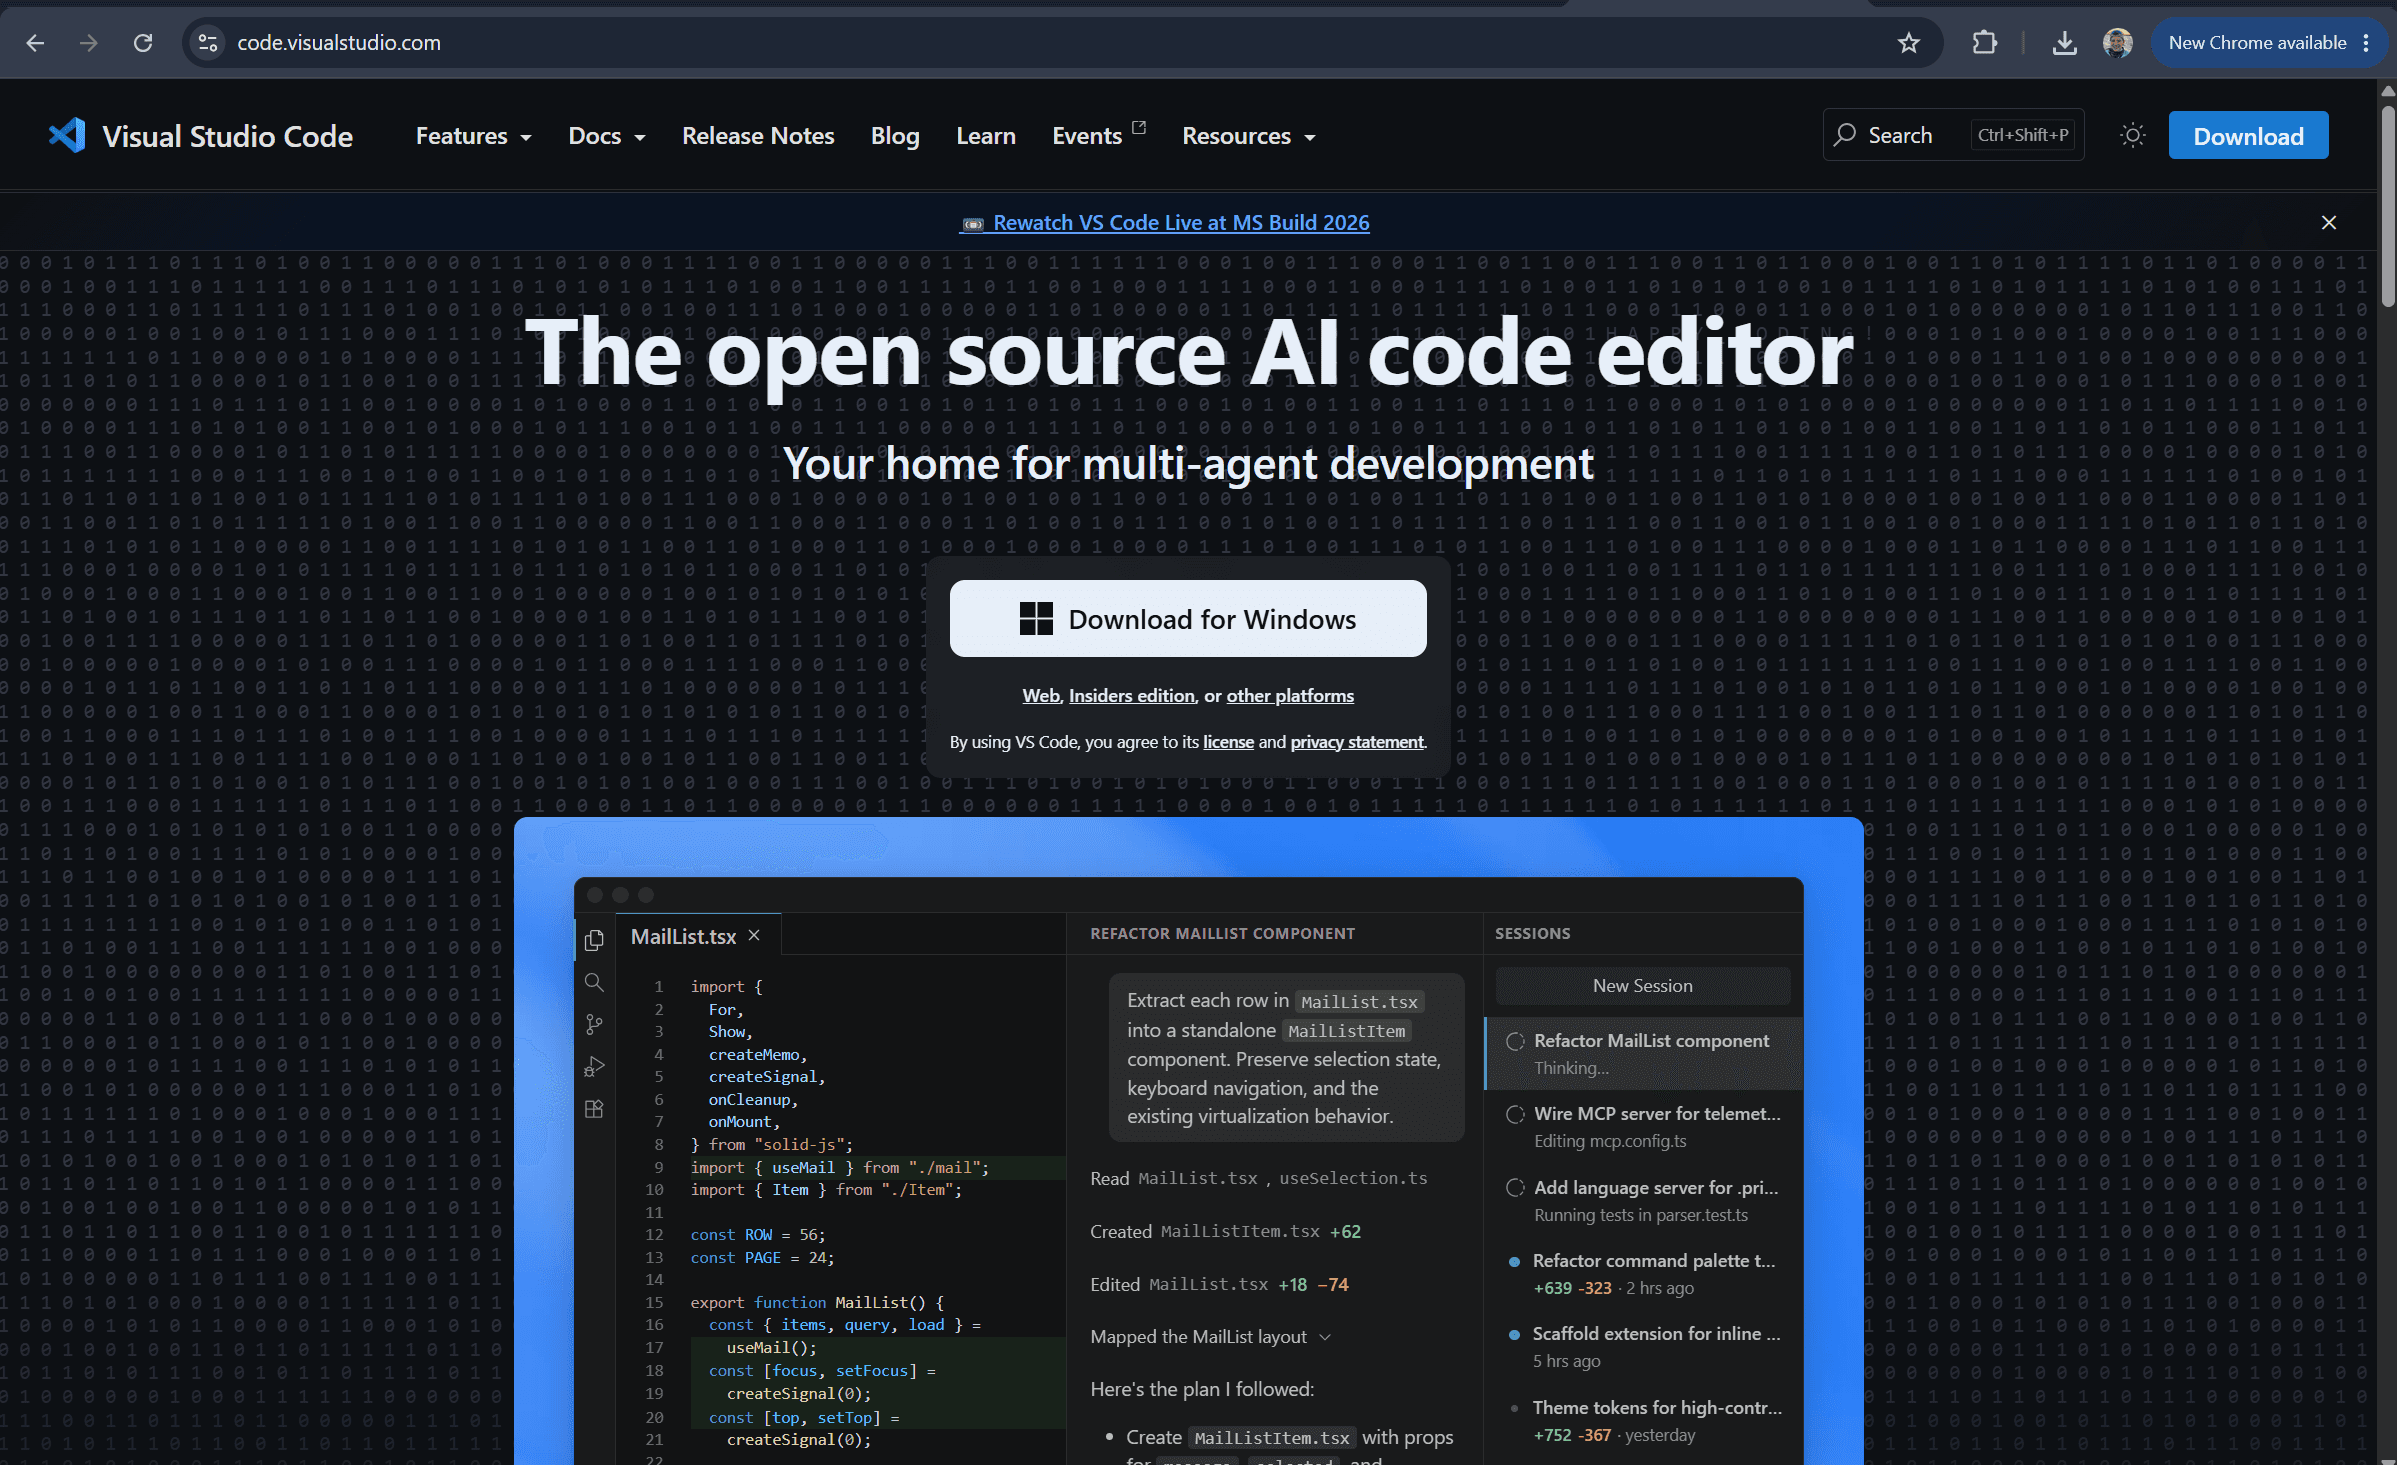Click the Search input field in the site header
The image size is (2397, 1465).
click(x=1953, y=135)
